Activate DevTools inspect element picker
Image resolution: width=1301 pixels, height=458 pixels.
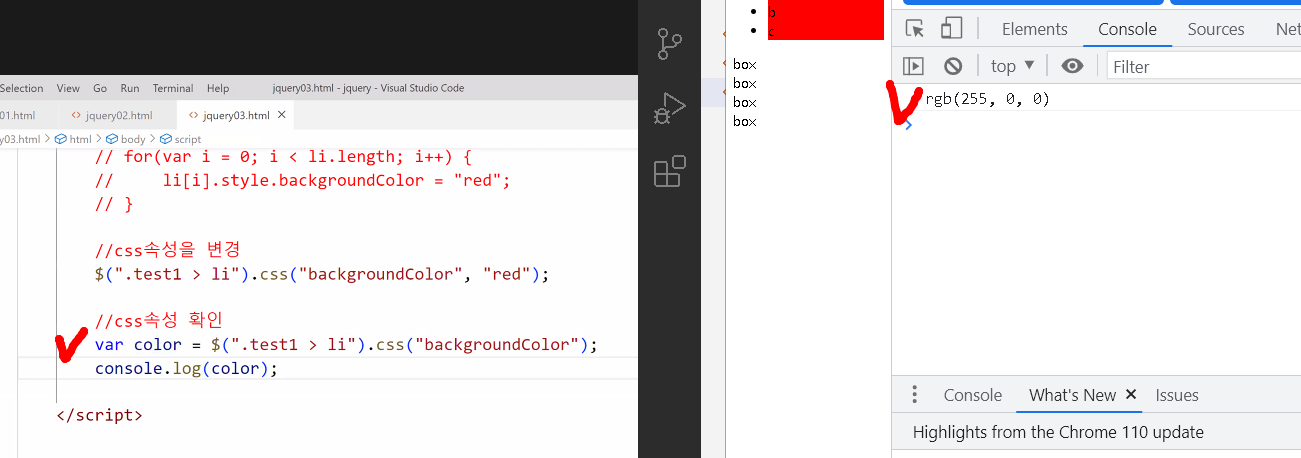914,29
